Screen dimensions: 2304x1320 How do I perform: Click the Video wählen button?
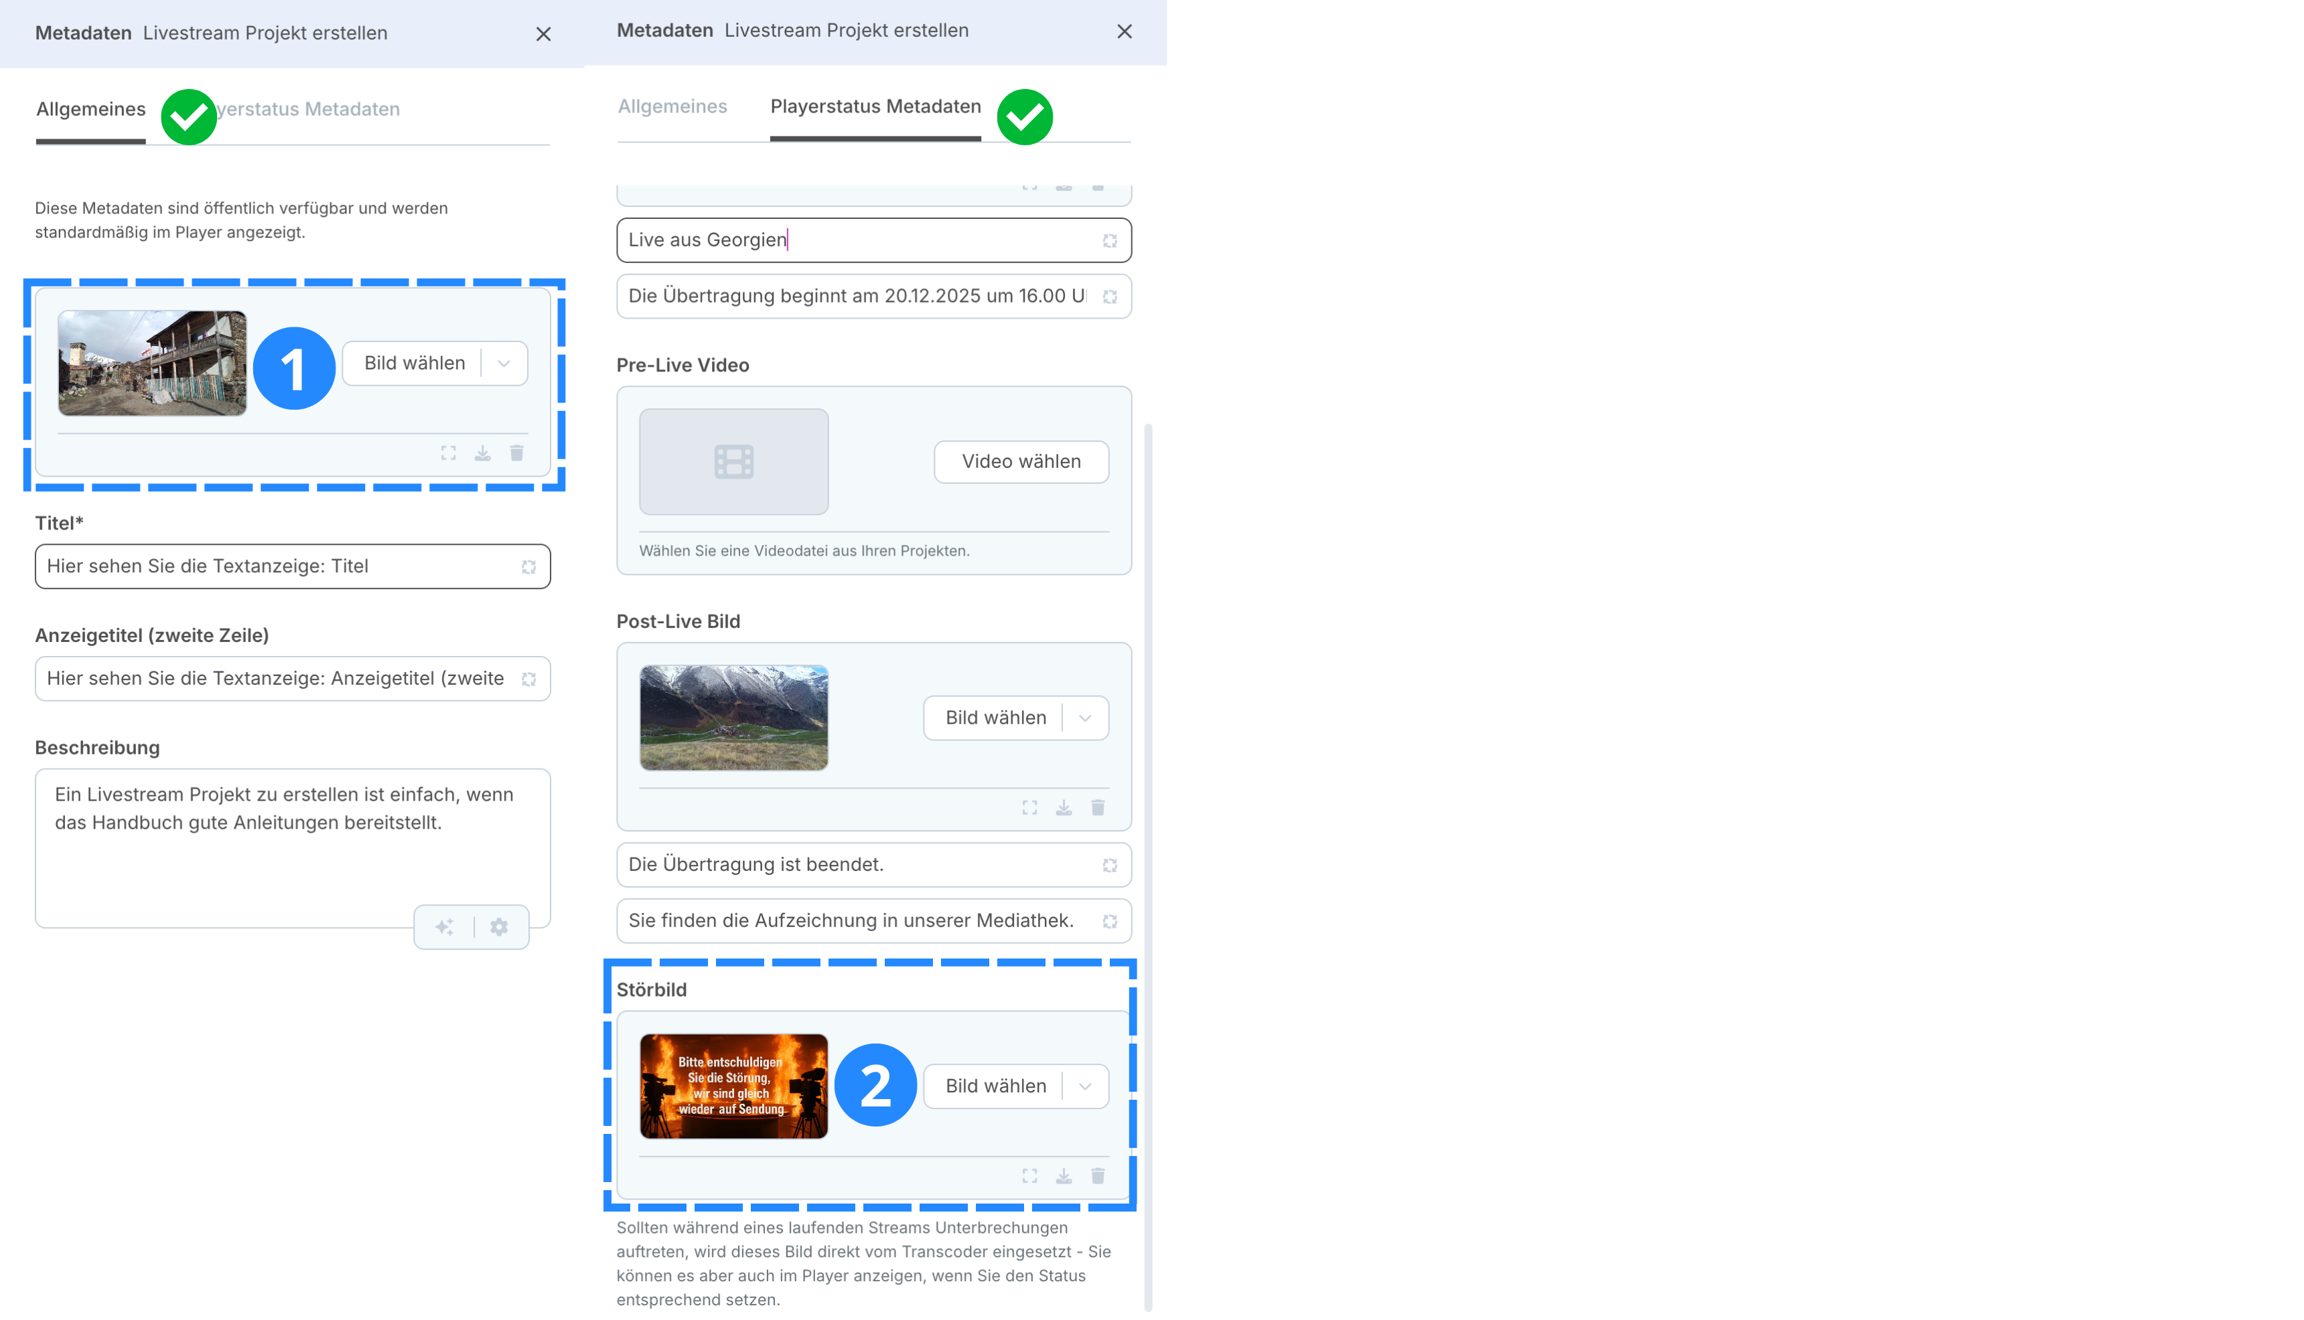pyautogui.click(x=1021, y=461)
